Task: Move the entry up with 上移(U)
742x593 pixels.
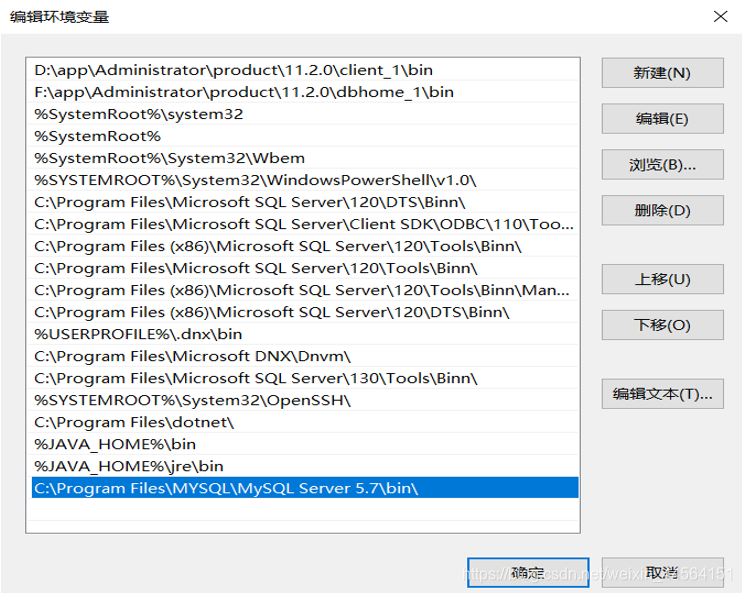Action: (662, 279)
